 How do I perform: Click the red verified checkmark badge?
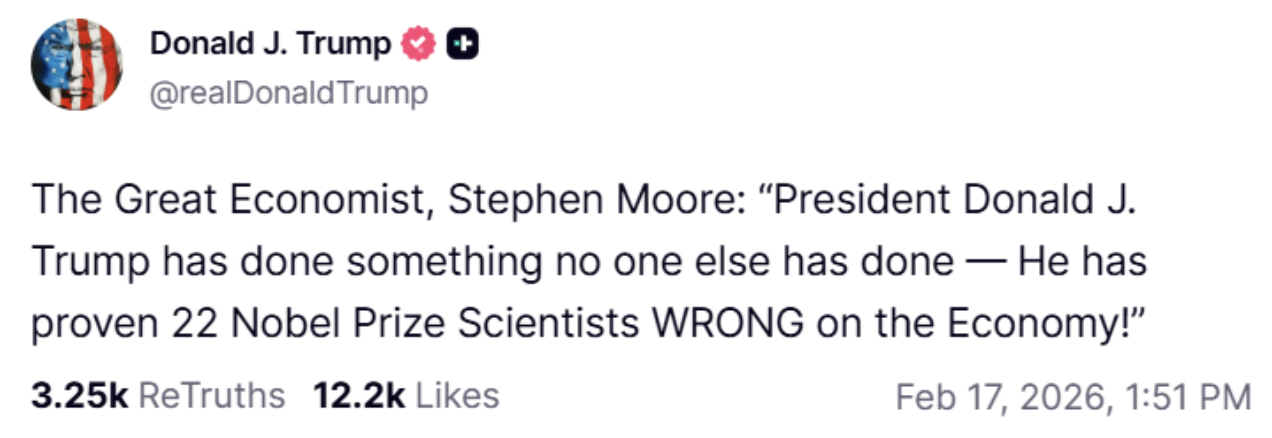[418, 44]
